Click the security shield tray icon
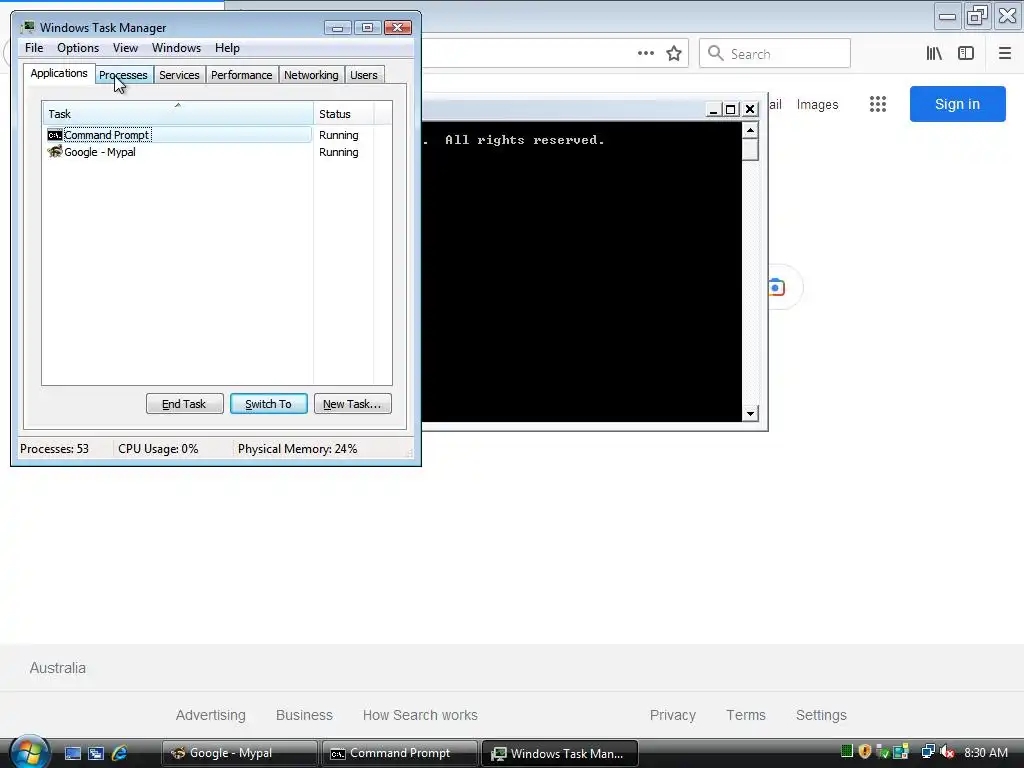The height and width of the screenshot is (768, 1024). (x=865, y=752)
